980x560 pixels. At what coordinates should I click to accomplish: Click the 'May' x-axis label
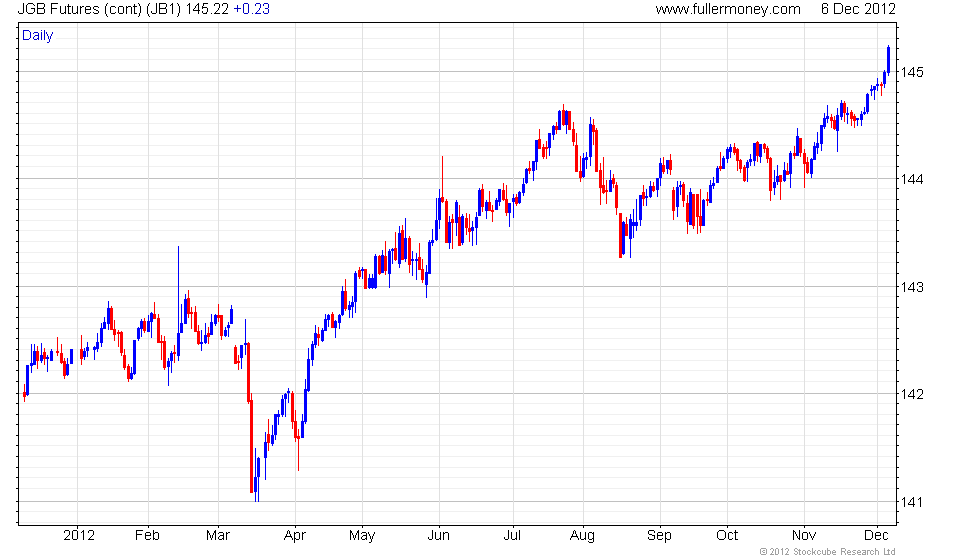pyautogui.click(x=362, y=536)
